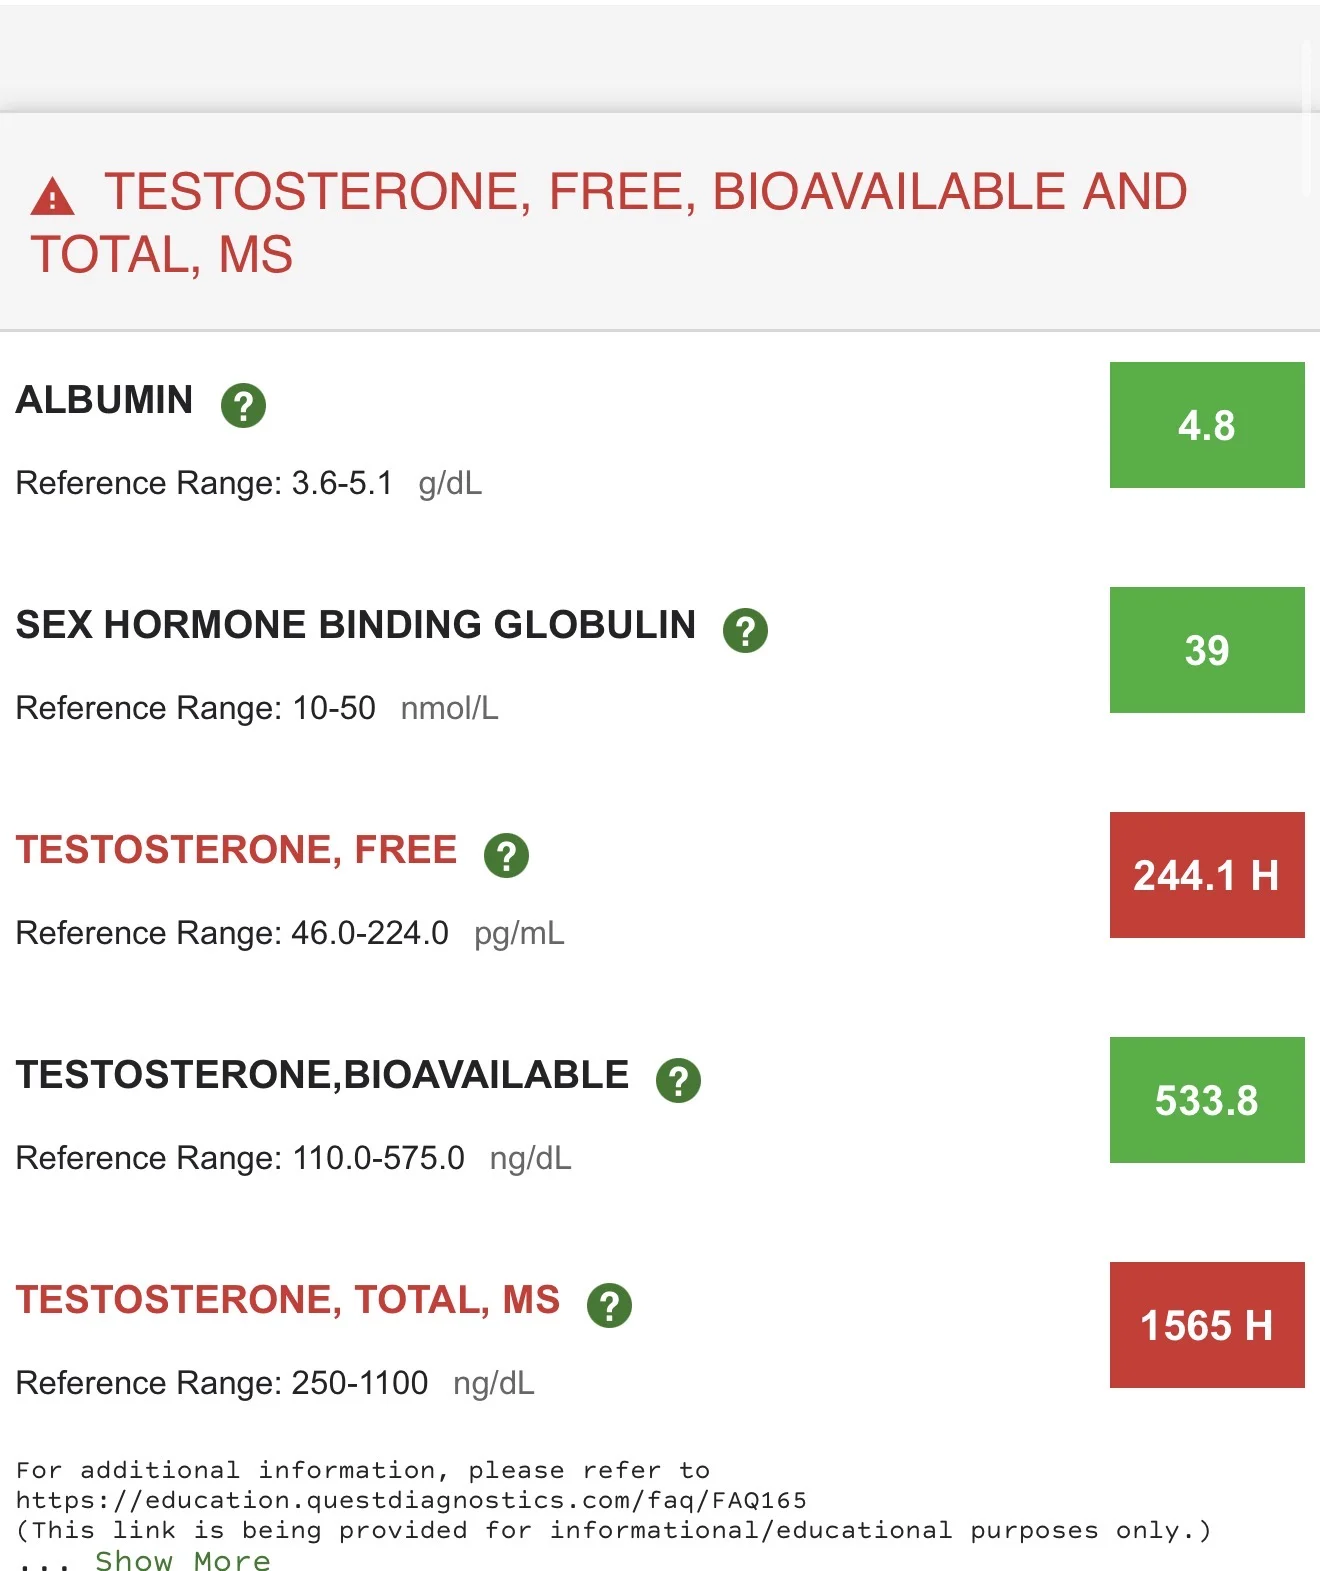This screenshot has height=1571, width=1320.
Task: Click the red TESTOSTERONE, FREE label
Action: (x=237, y=850)
